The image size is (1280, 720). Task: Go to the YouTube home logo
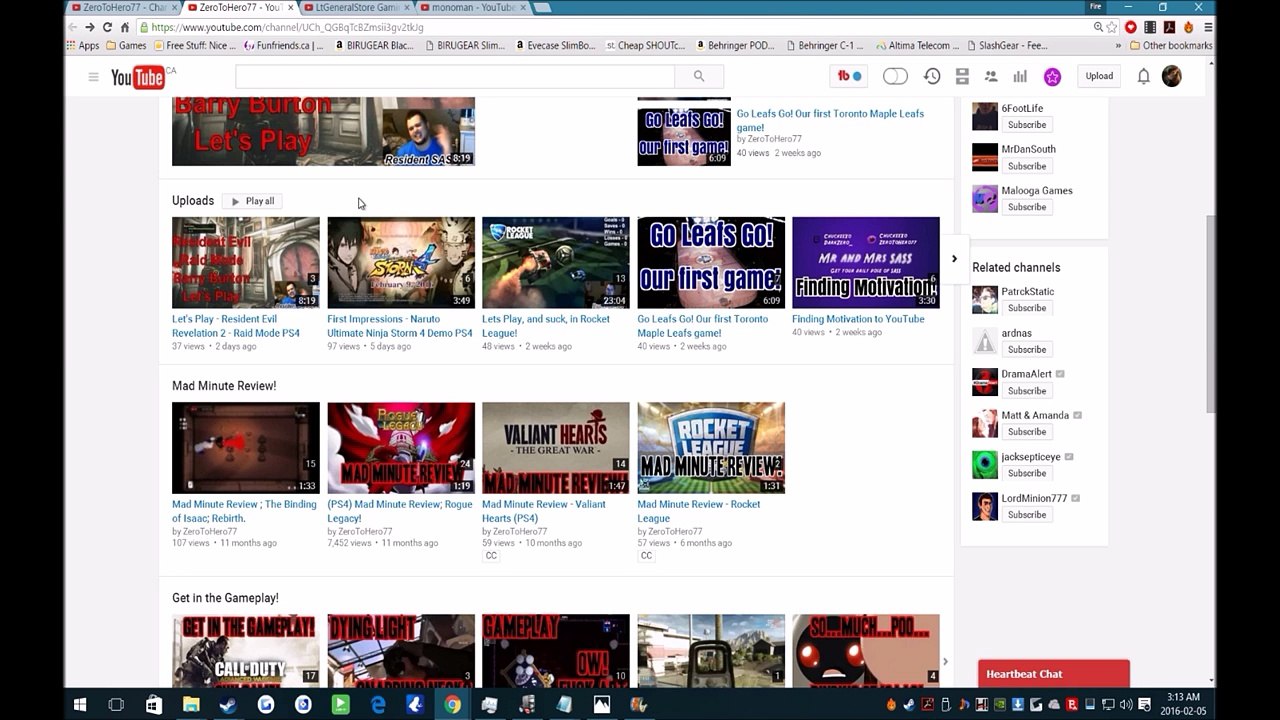(138, 77)
